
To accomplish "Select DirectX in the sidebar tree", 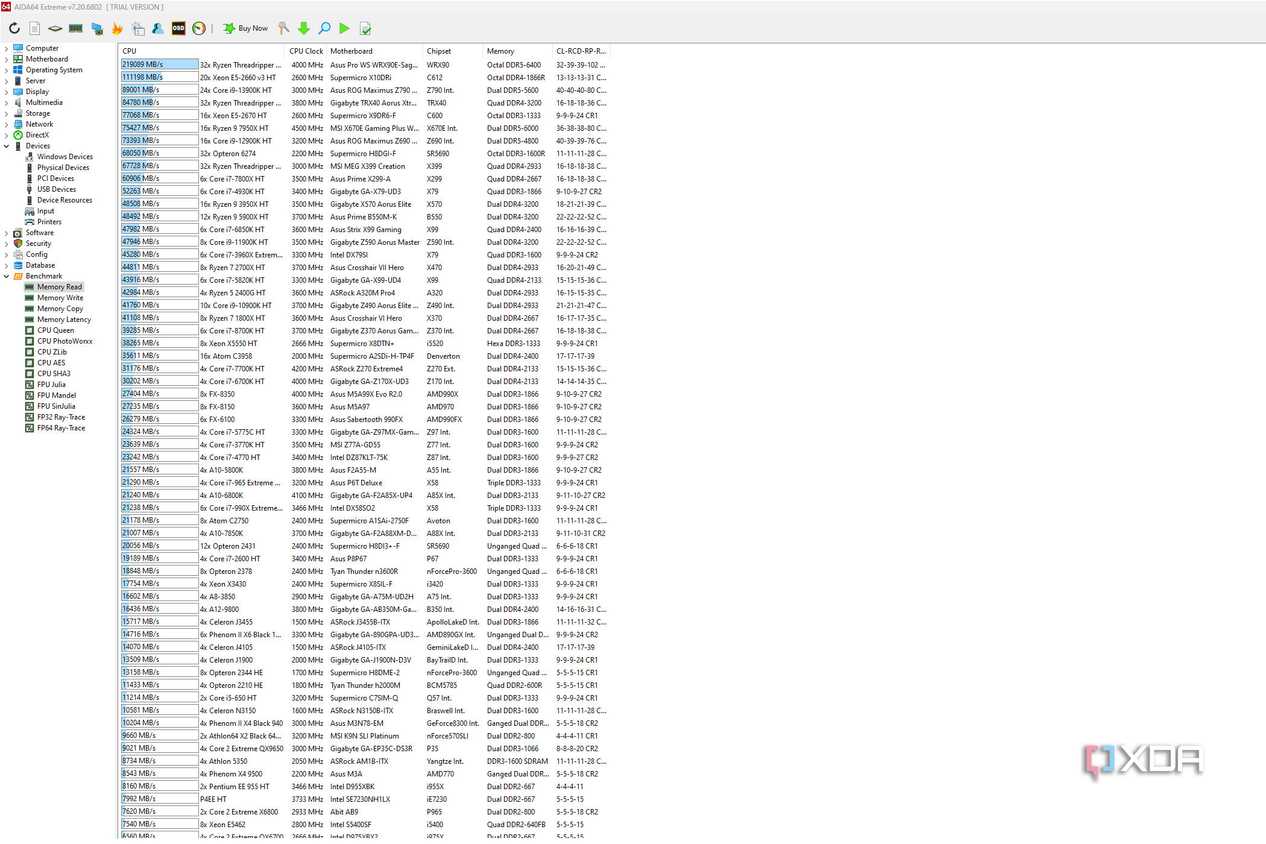I will click(37, 135).
